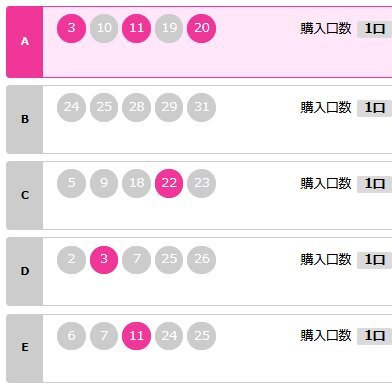
Task: Open row E 購入口数 1口 dropdown
Action: pyautogui.click(x=375, y=336)
